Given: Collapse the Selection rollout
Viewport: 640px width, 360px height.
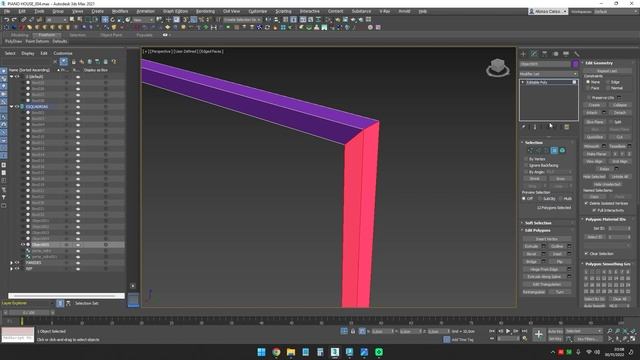Looking at the screenshot, I should point(534,142).
